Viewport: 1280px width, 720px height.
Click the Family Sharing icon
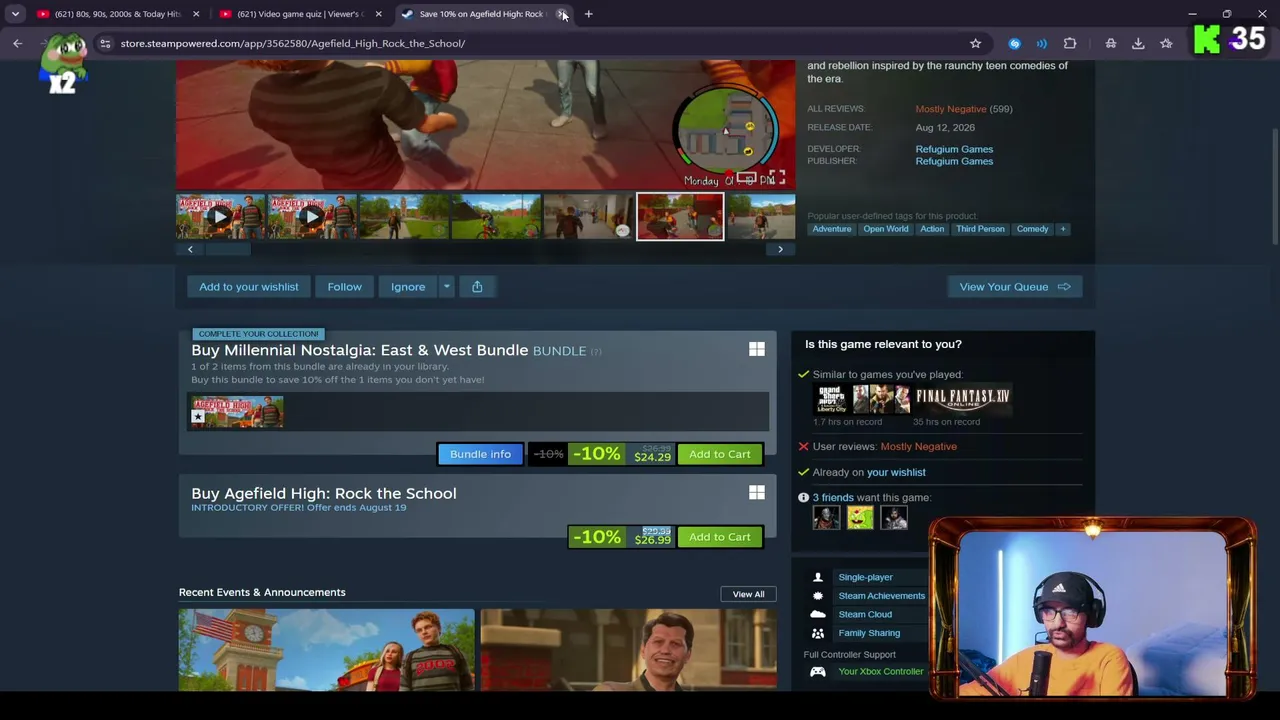[818, 633]
